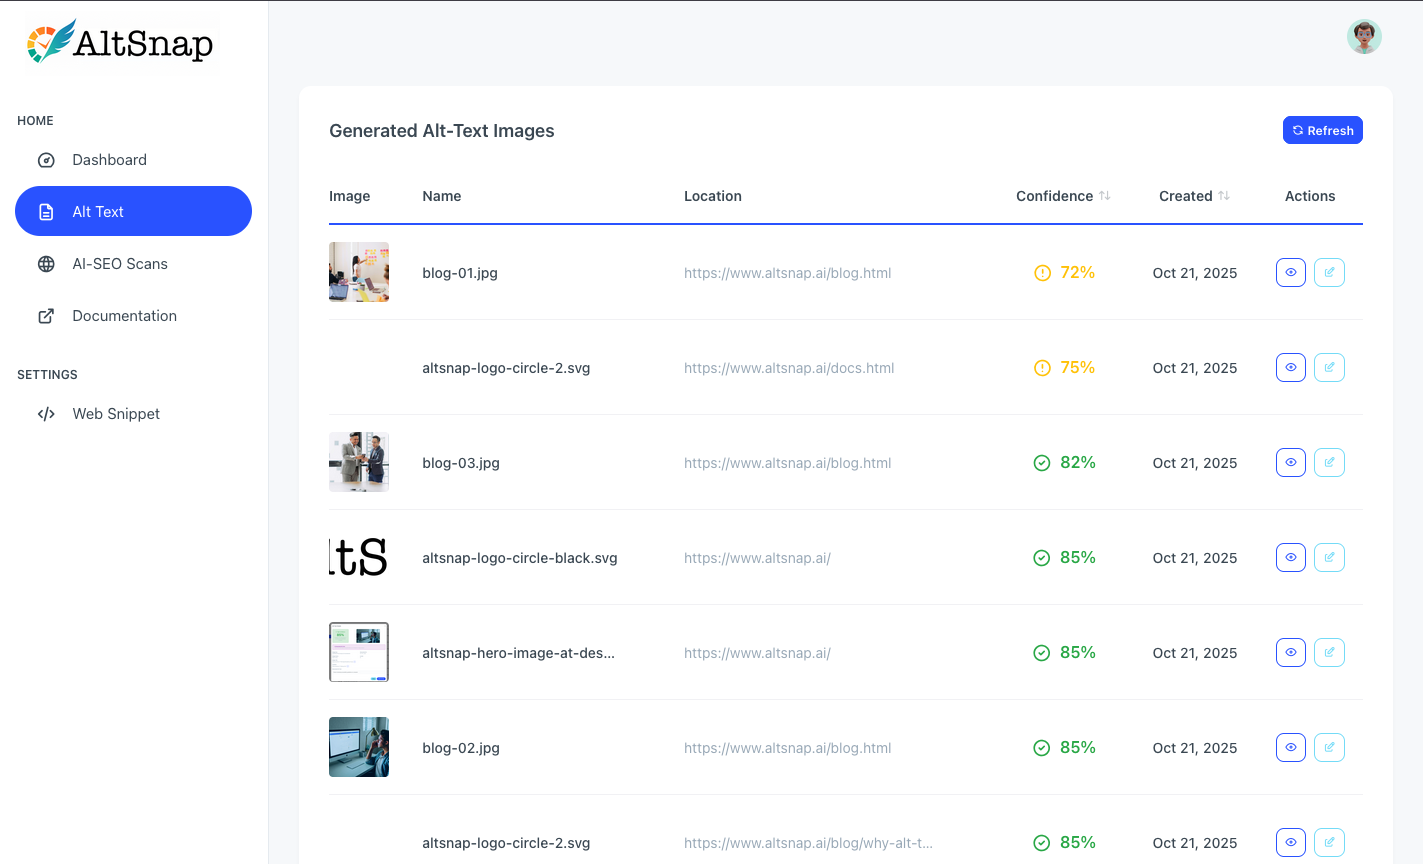Edit alt text for blog-03.jpg
This screenshot has height=864, width=1423.
(1329, 463)
